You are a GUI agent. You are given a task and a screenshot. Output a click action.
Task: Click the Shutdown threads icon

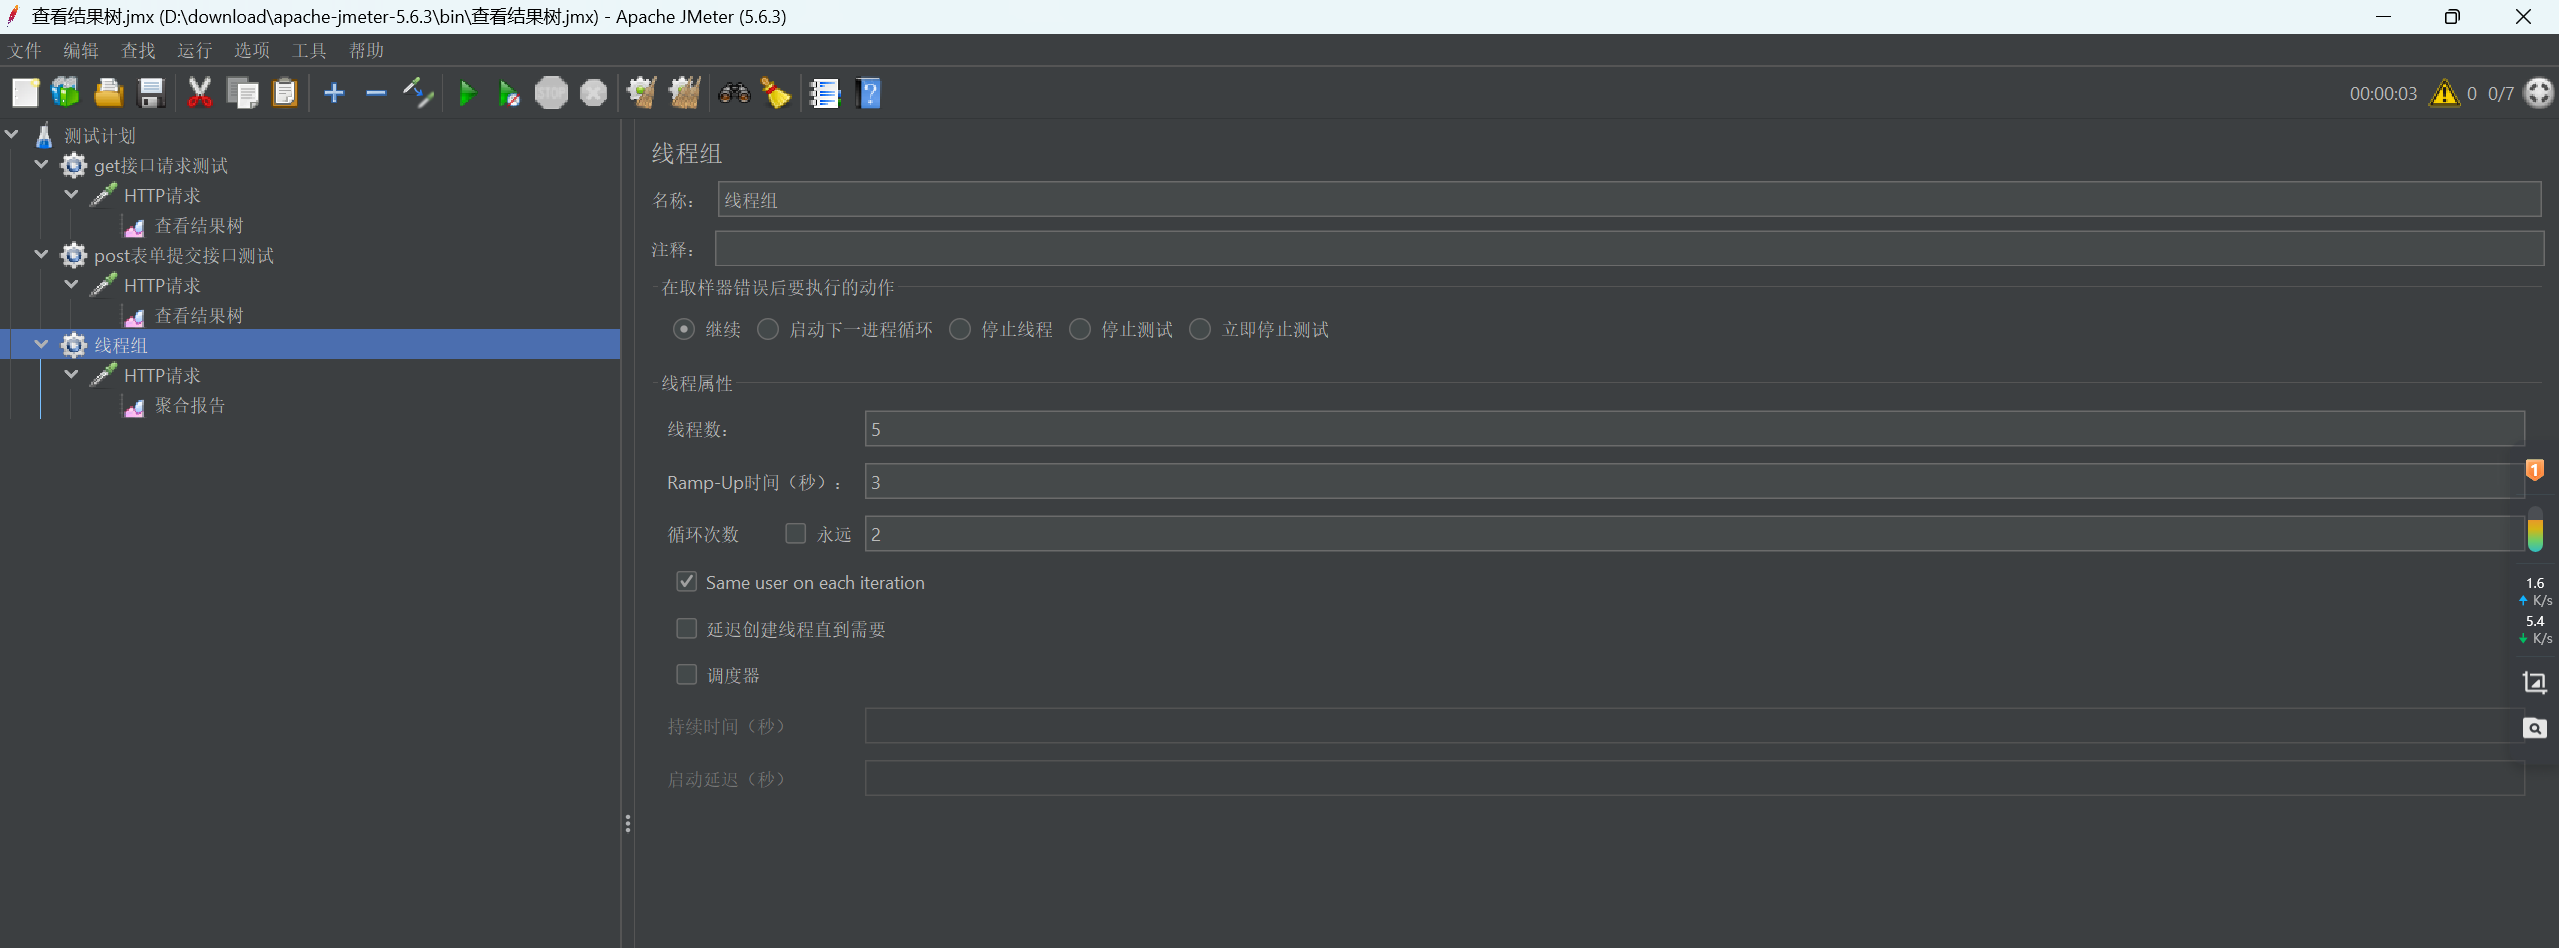(594, 93)
